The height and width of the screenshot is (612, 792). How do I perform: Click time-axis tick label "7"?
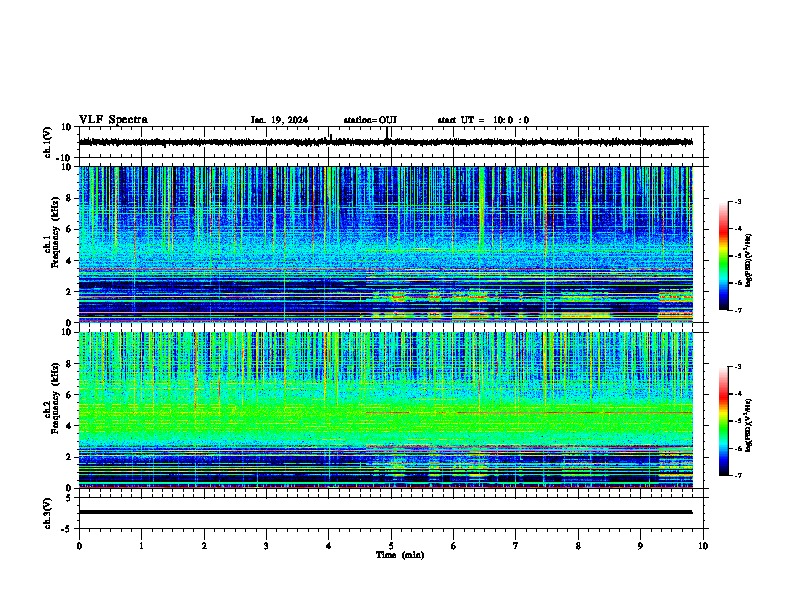tap(516, 546)
